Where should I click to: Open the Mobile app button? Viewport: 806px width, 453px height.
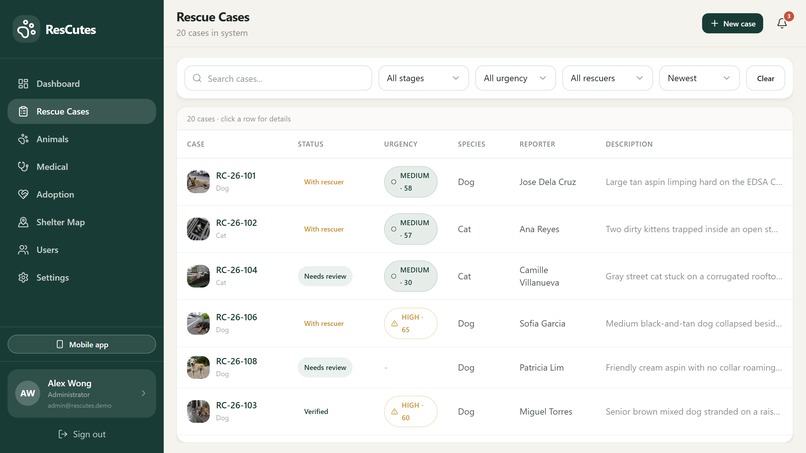82,345
